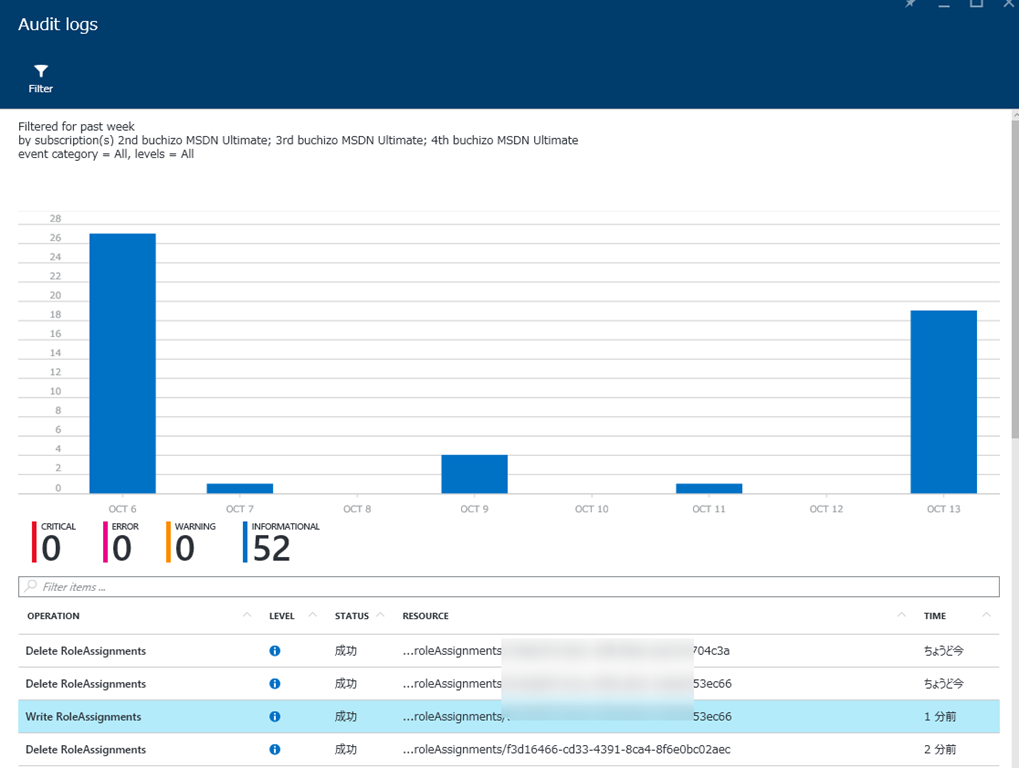Screen dimensions: 1019x768
Task: Sort by the LEVEL column arrow
Action: coord(312,615)
